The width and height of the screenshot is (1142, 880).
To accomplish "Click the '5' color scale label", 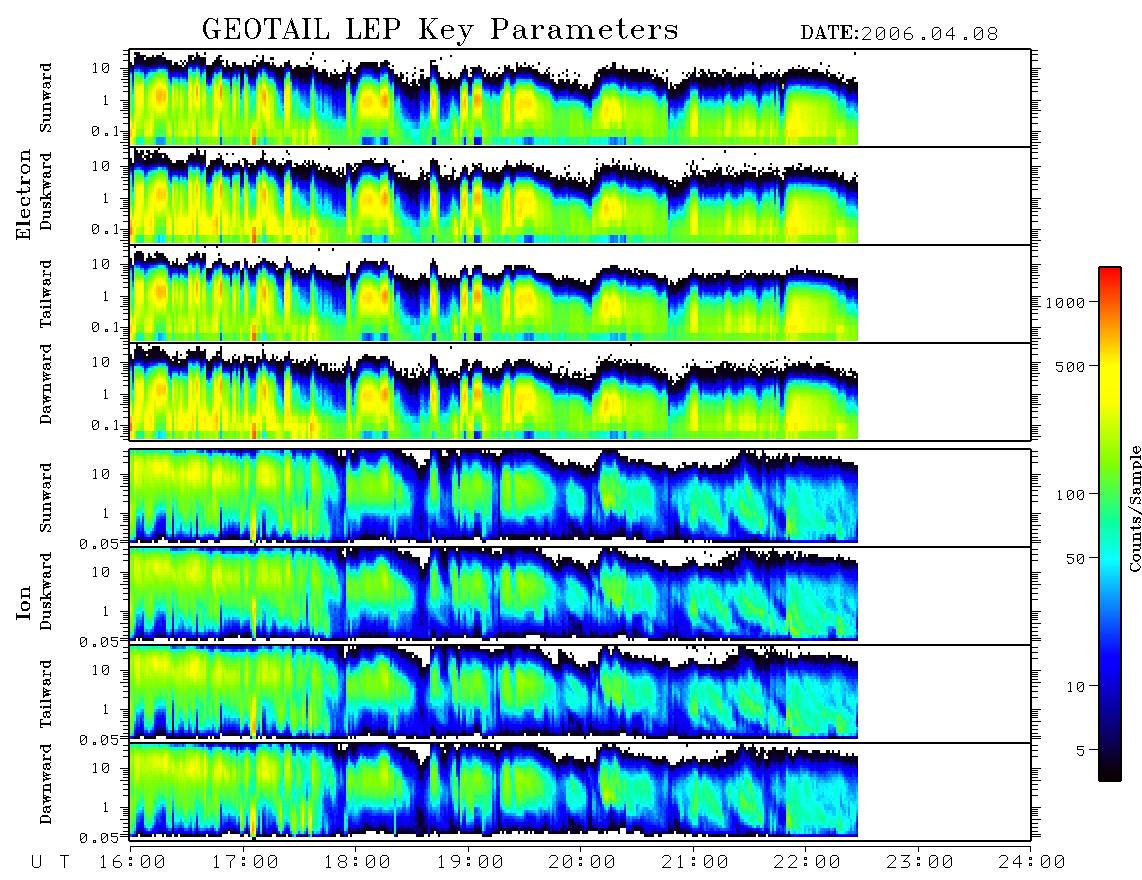I will pyautogui.click(x=1080, y=750).
